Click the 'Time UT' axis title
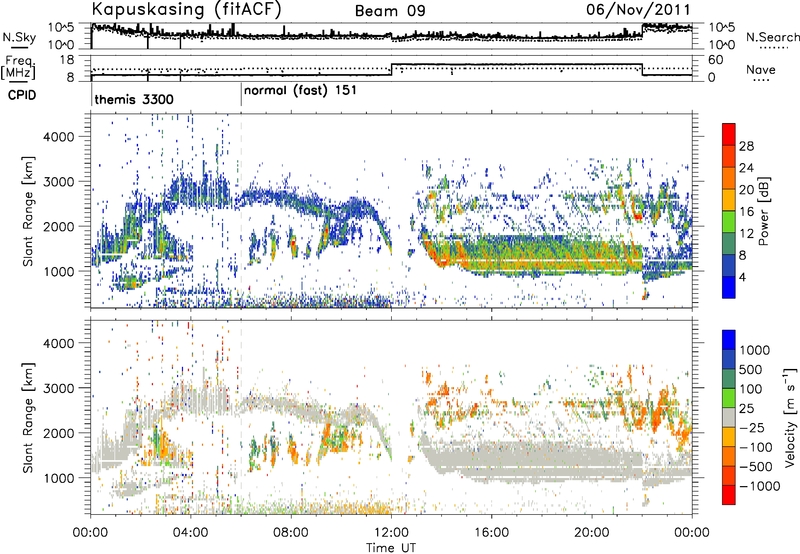800x554 pixels. pyautogui.click(x=391, y=547)
